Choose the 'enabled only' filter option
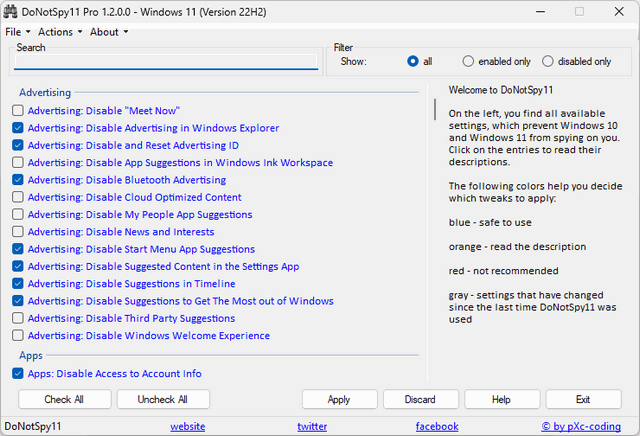This screenshot has height=436, width=640. [468, 61]
